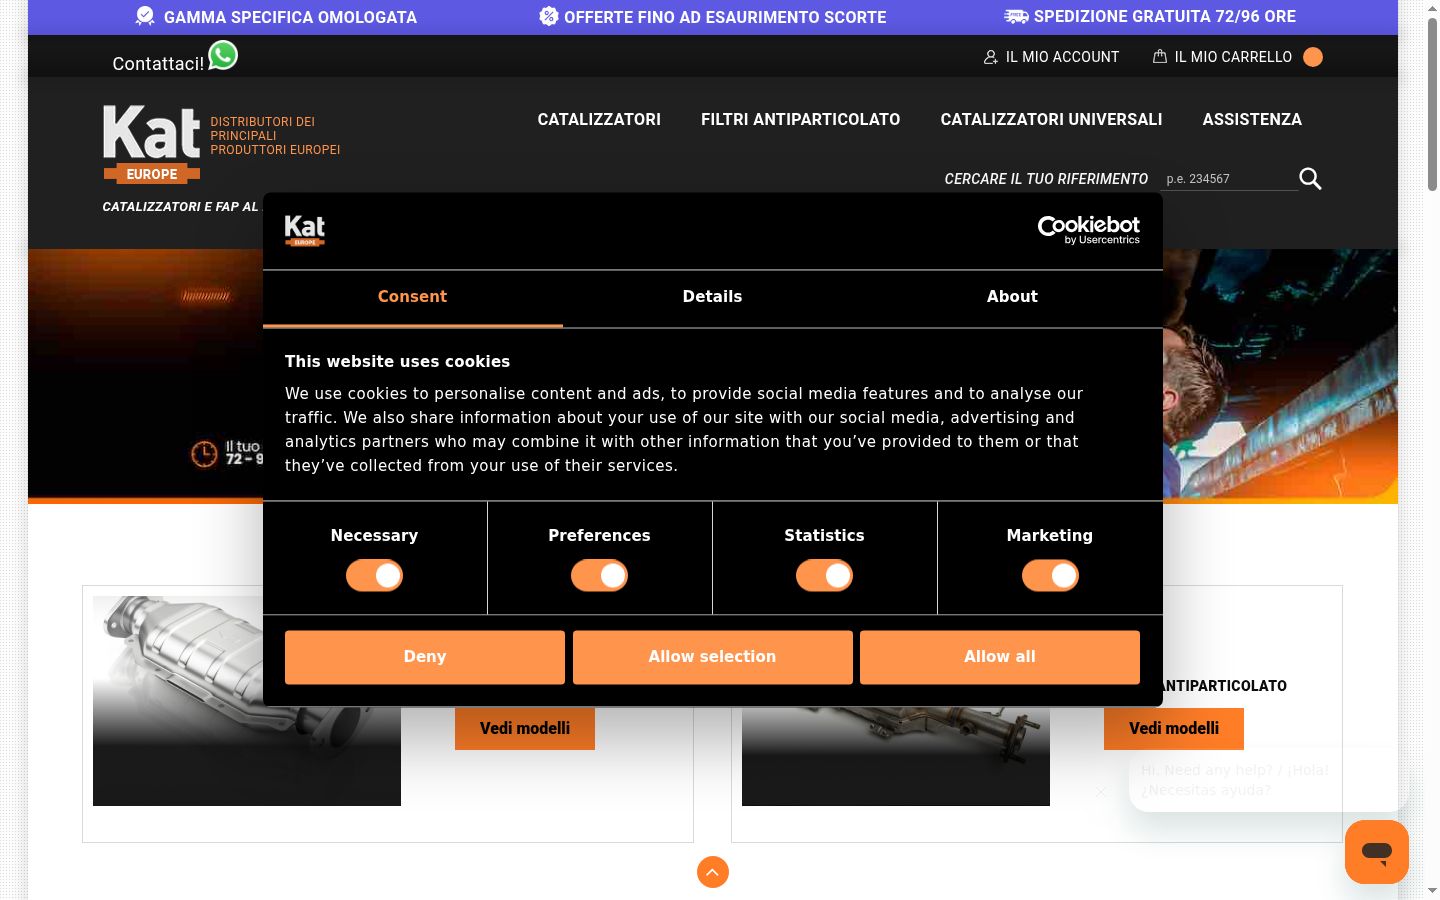Click the chat greeting message bubble

(x=1268, y=780)
